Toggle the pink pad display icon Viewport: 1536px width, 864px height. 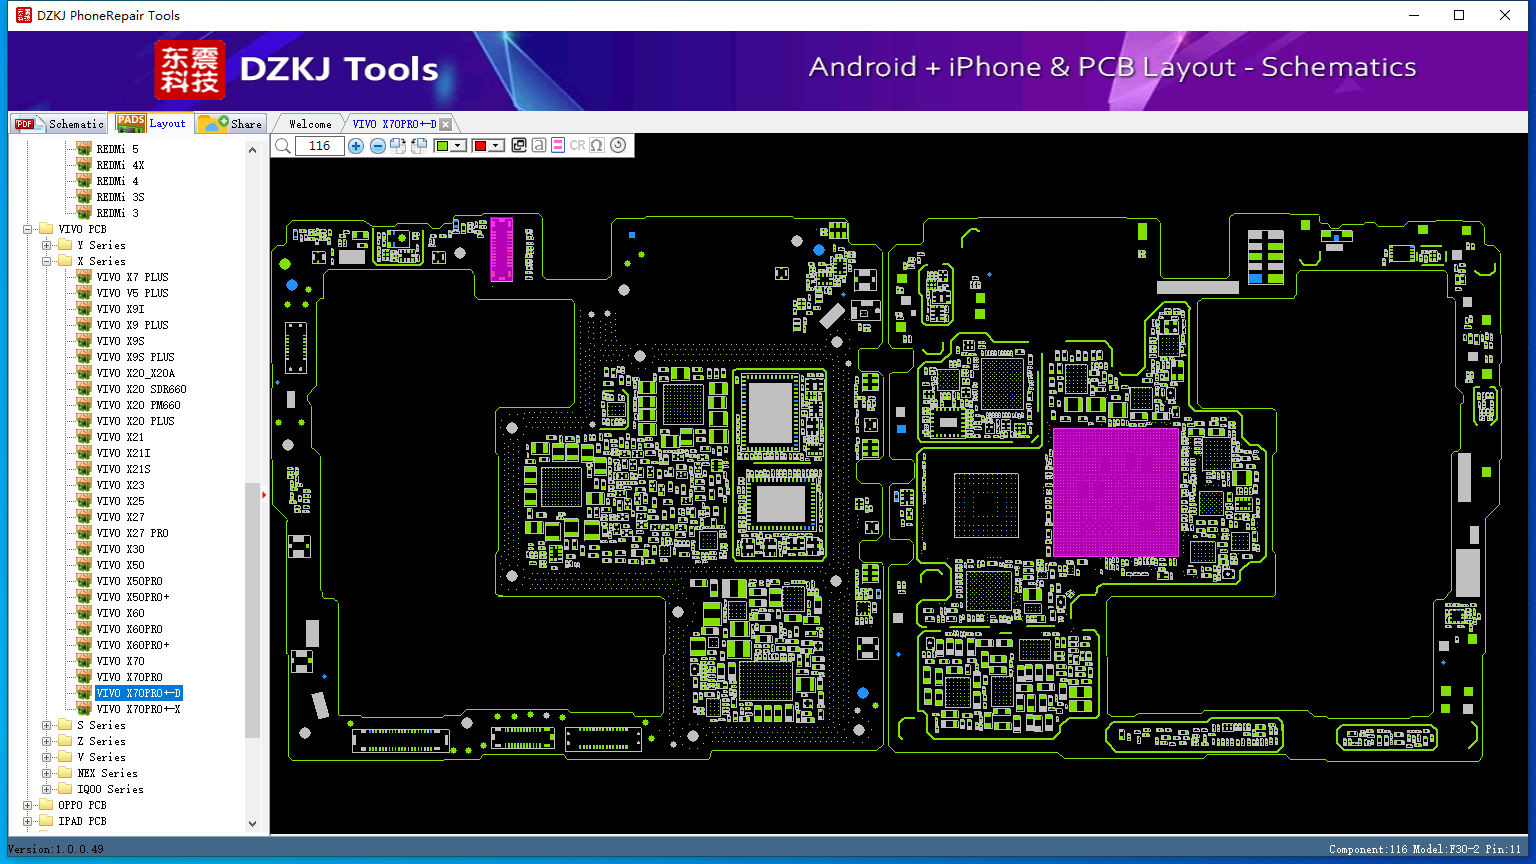pos(558,146)
